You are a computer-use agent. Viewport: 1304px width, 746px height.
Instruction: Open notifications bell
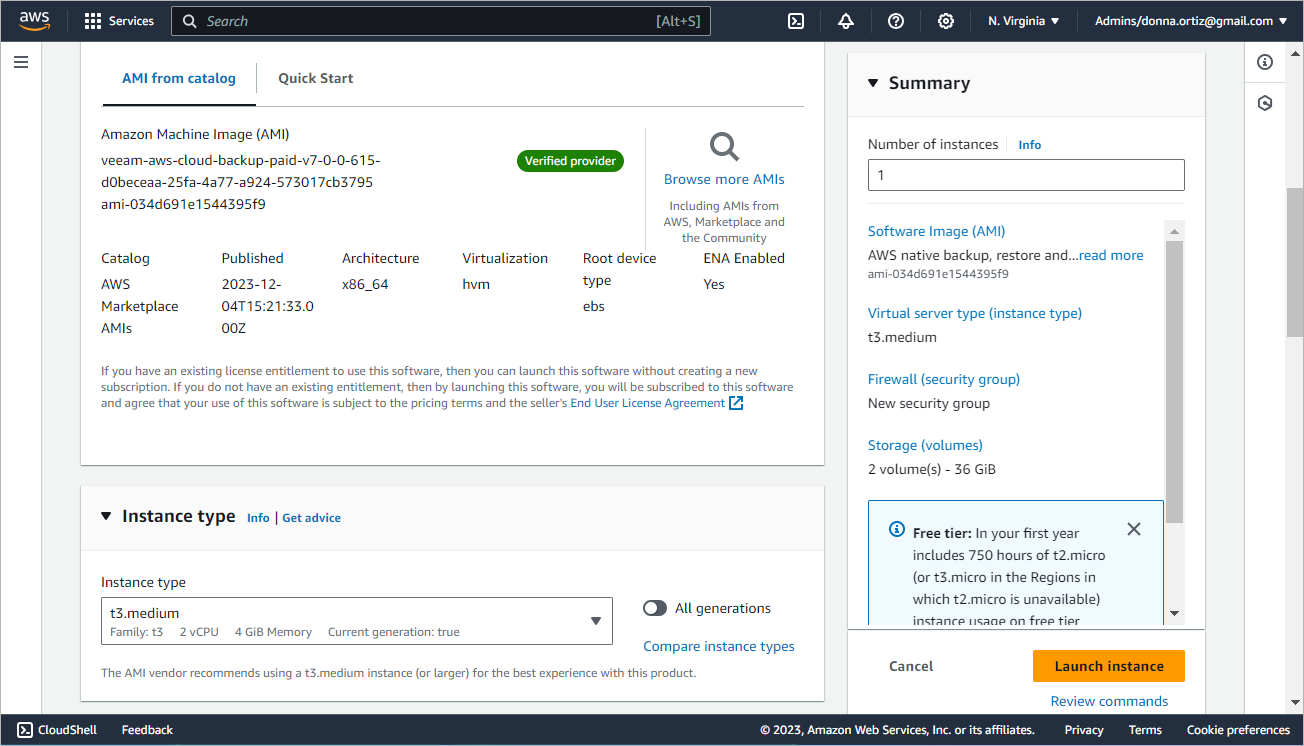pyautogui.click(x=846, y=21)
